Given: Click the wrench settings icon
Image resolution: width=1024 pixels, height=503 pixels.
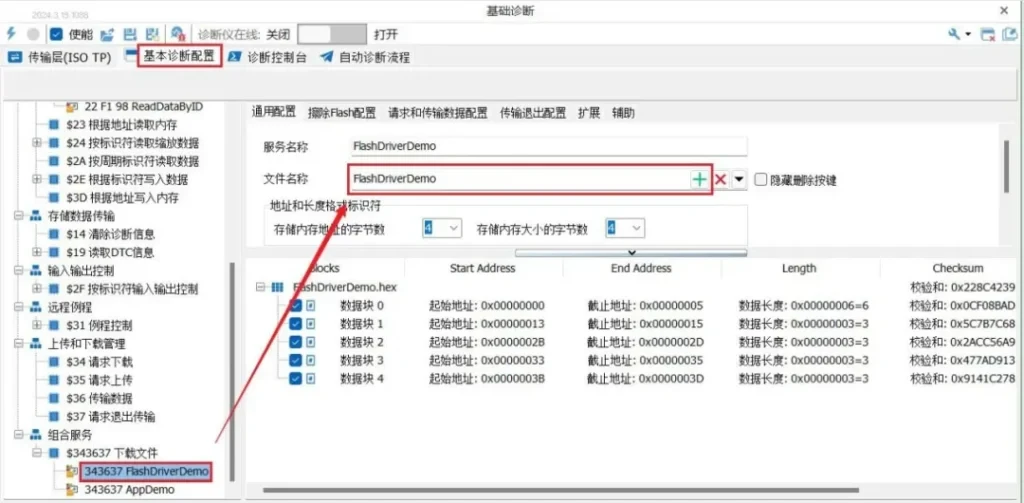Looking at the screenshot, I should tap(954, 33).
